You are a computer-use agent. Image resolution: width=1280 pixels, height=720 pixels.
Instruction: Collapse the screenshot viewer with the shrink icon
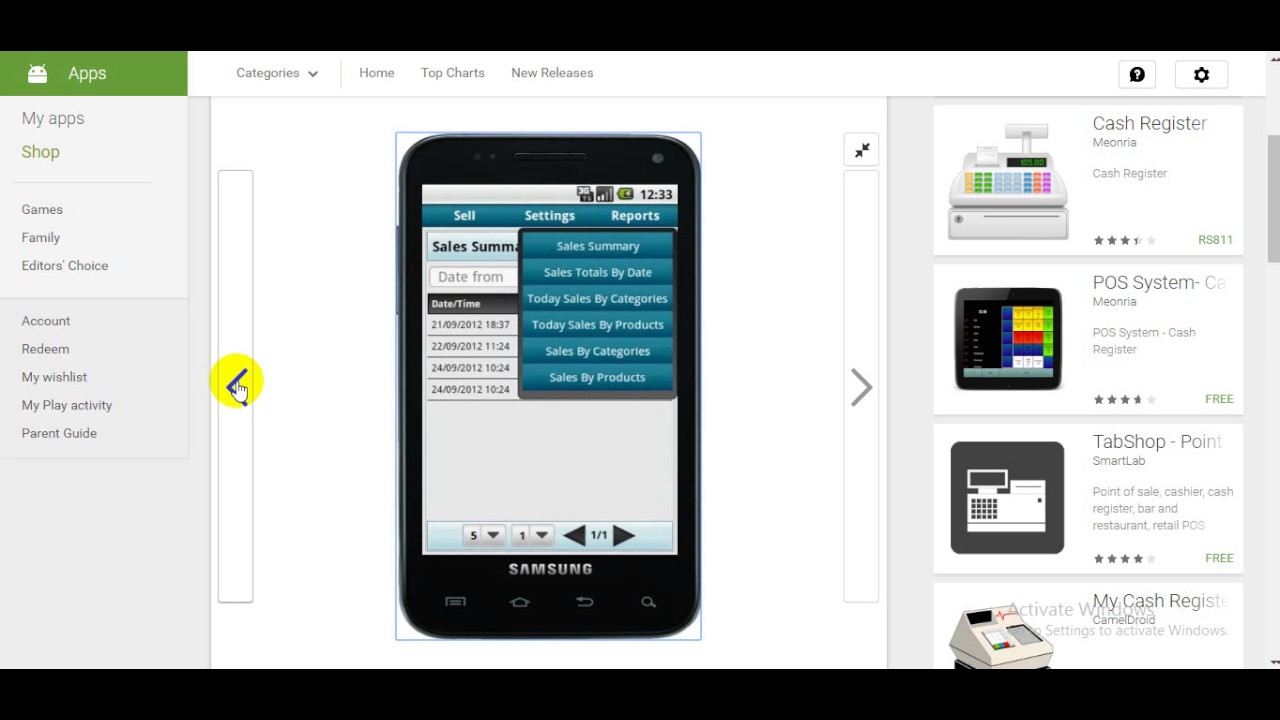[x=861, y=150]
